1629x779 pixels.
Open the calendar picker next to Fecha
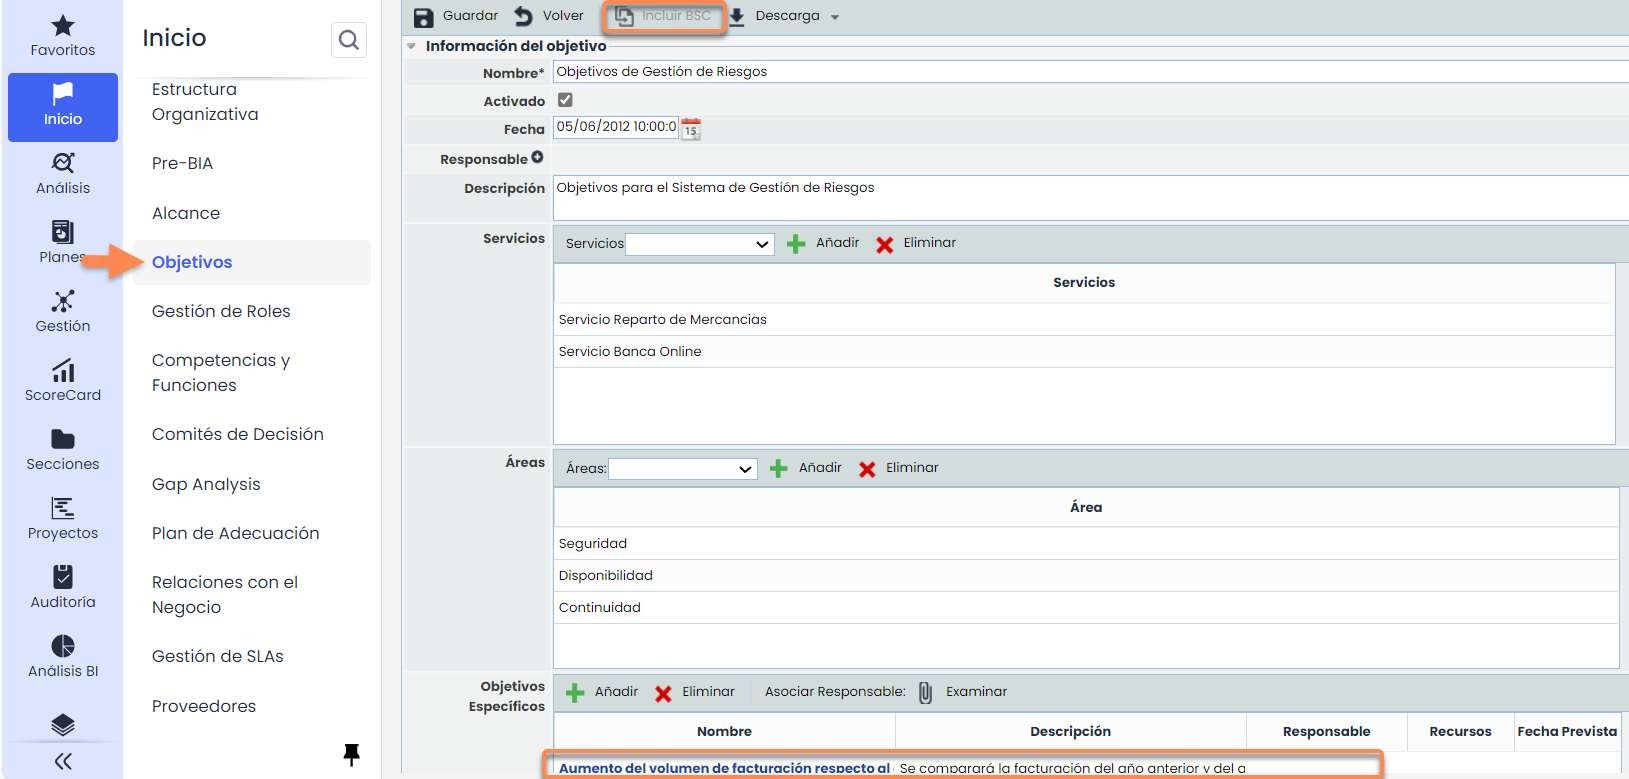(x=691, y=129)
